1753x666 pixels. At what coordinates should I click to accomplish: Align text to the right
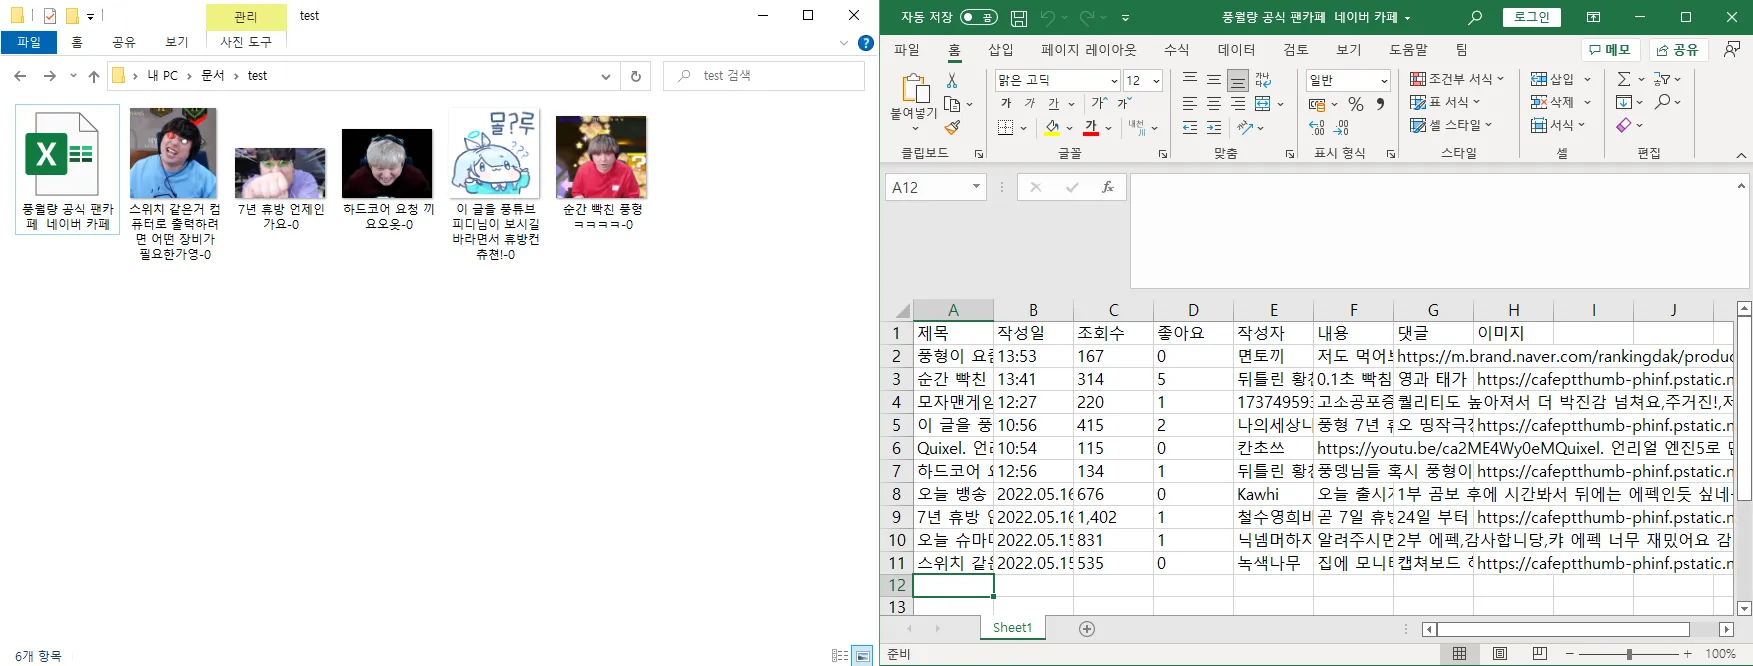1238,103
